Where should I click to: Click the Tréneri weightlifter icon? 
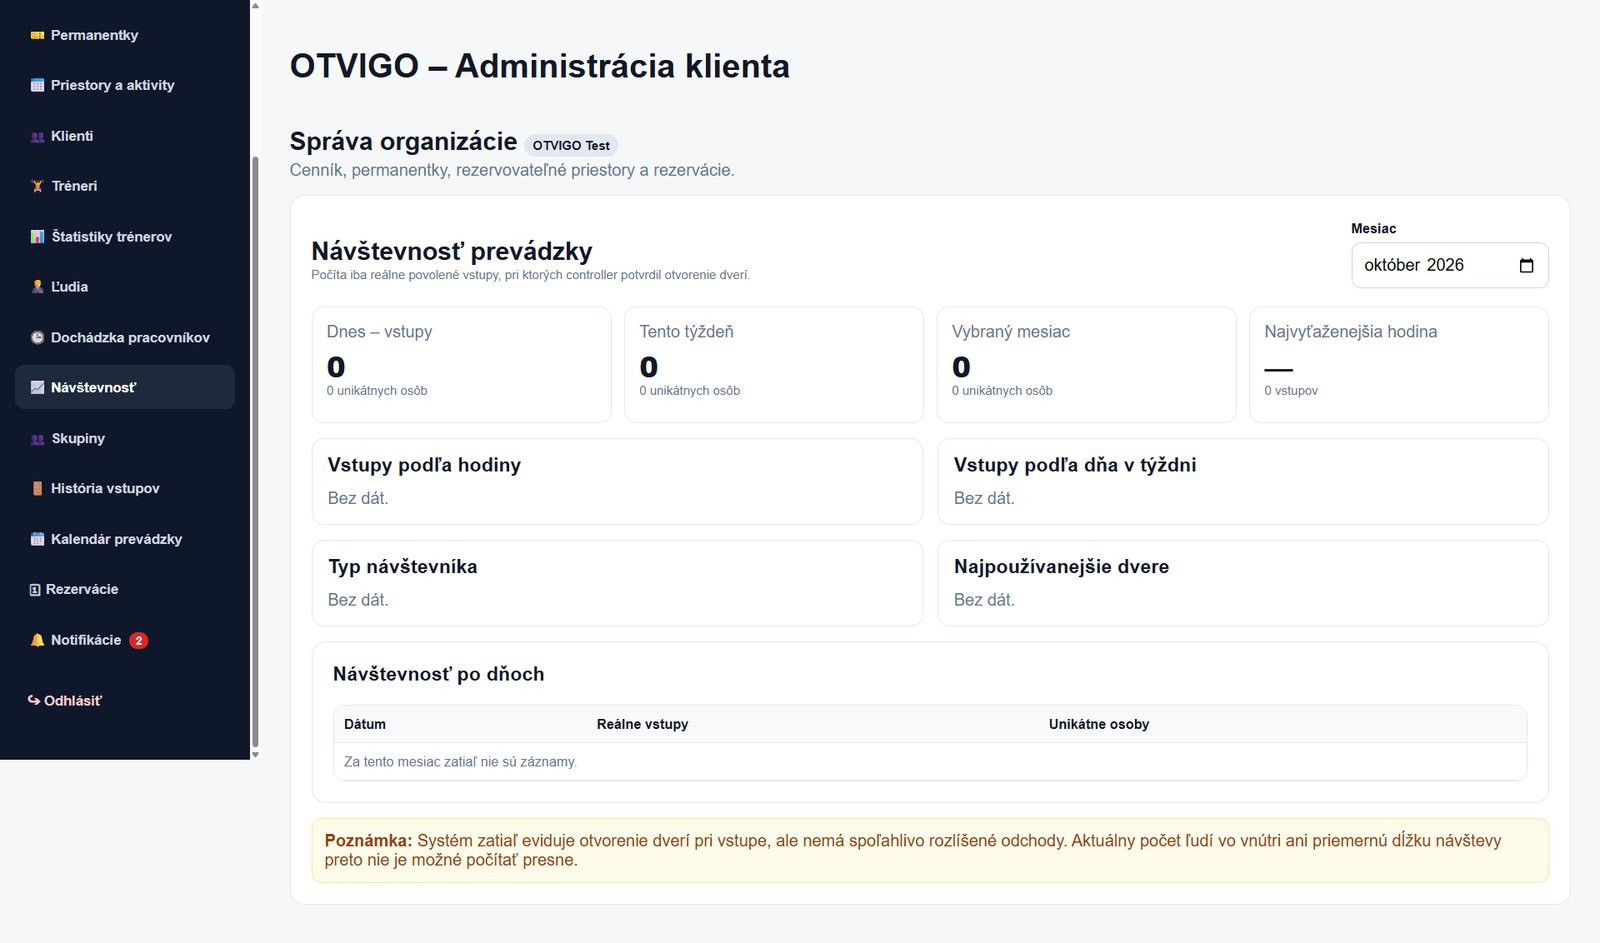[x=37, y=186]
